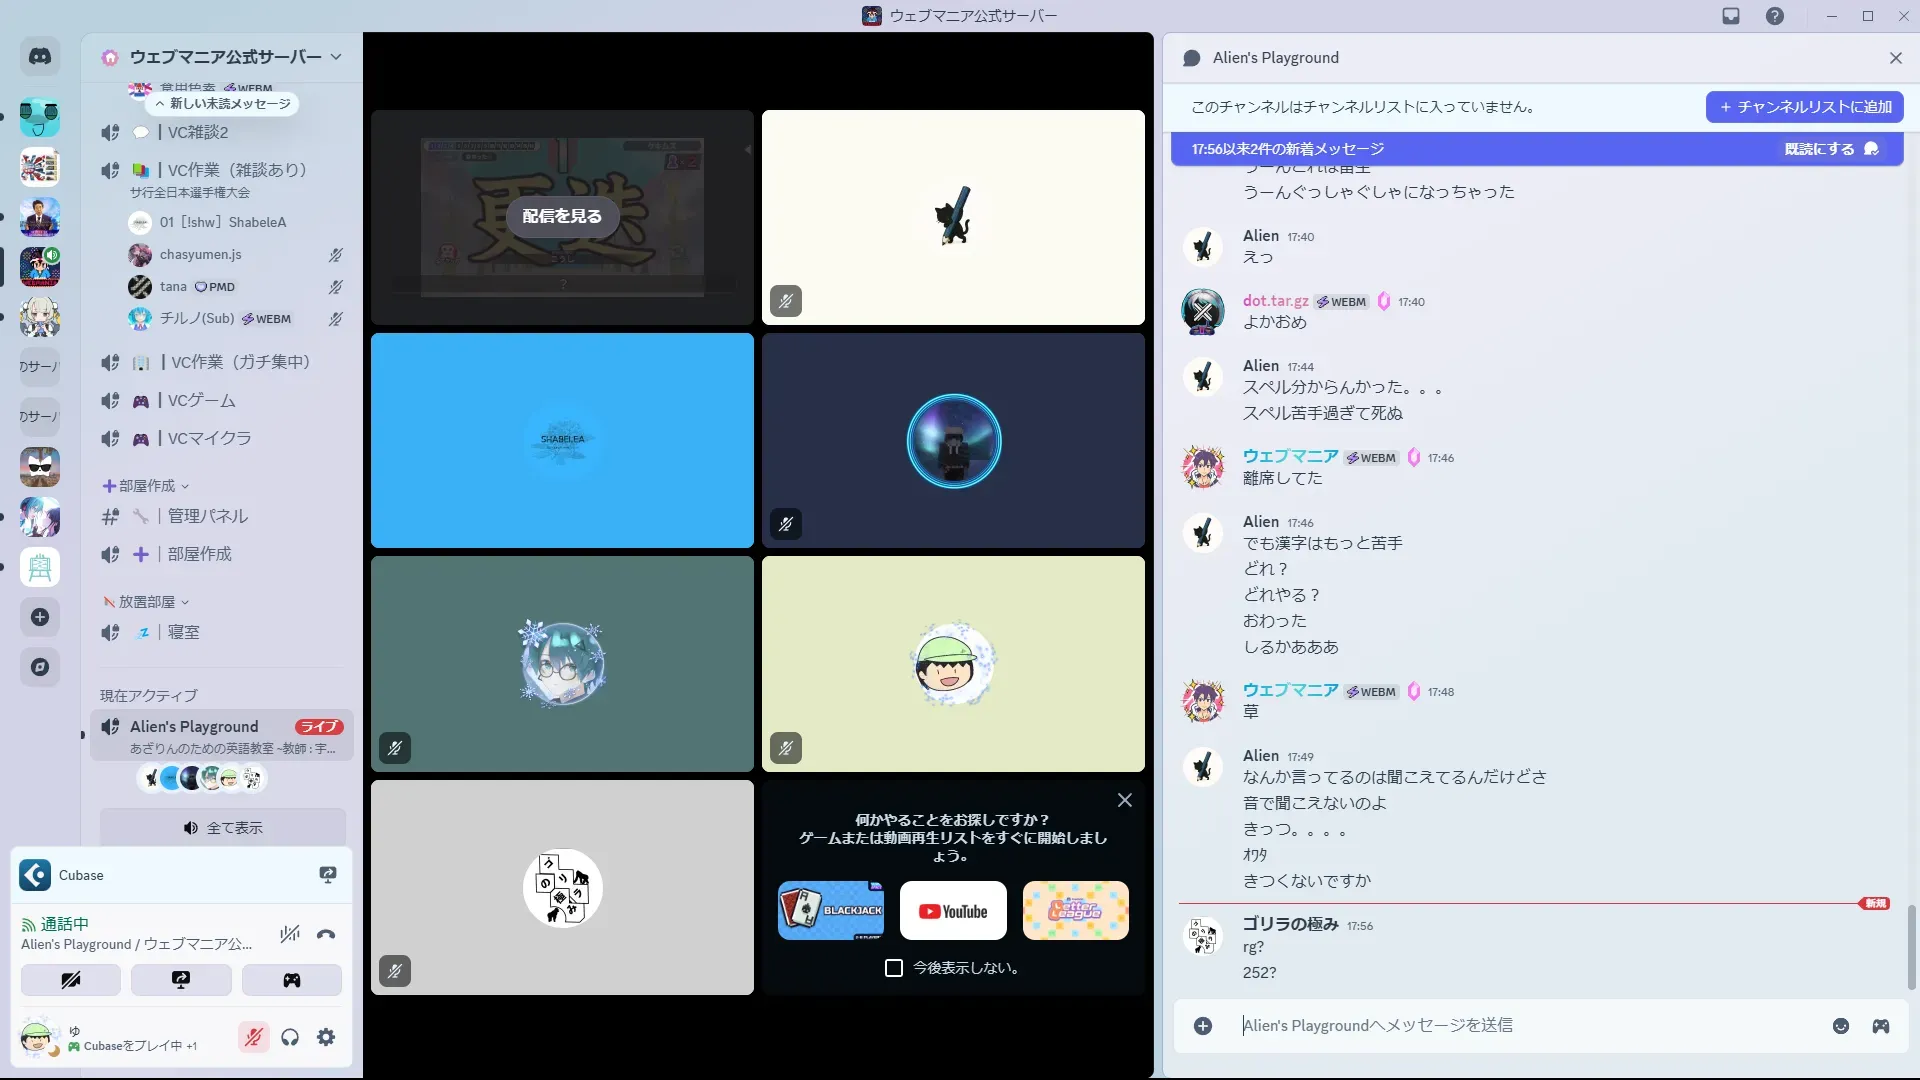The width and height of the screenshot is (1920, 1080).
Task: Select the 管理パネル text channel
Action: pos(208,516)
